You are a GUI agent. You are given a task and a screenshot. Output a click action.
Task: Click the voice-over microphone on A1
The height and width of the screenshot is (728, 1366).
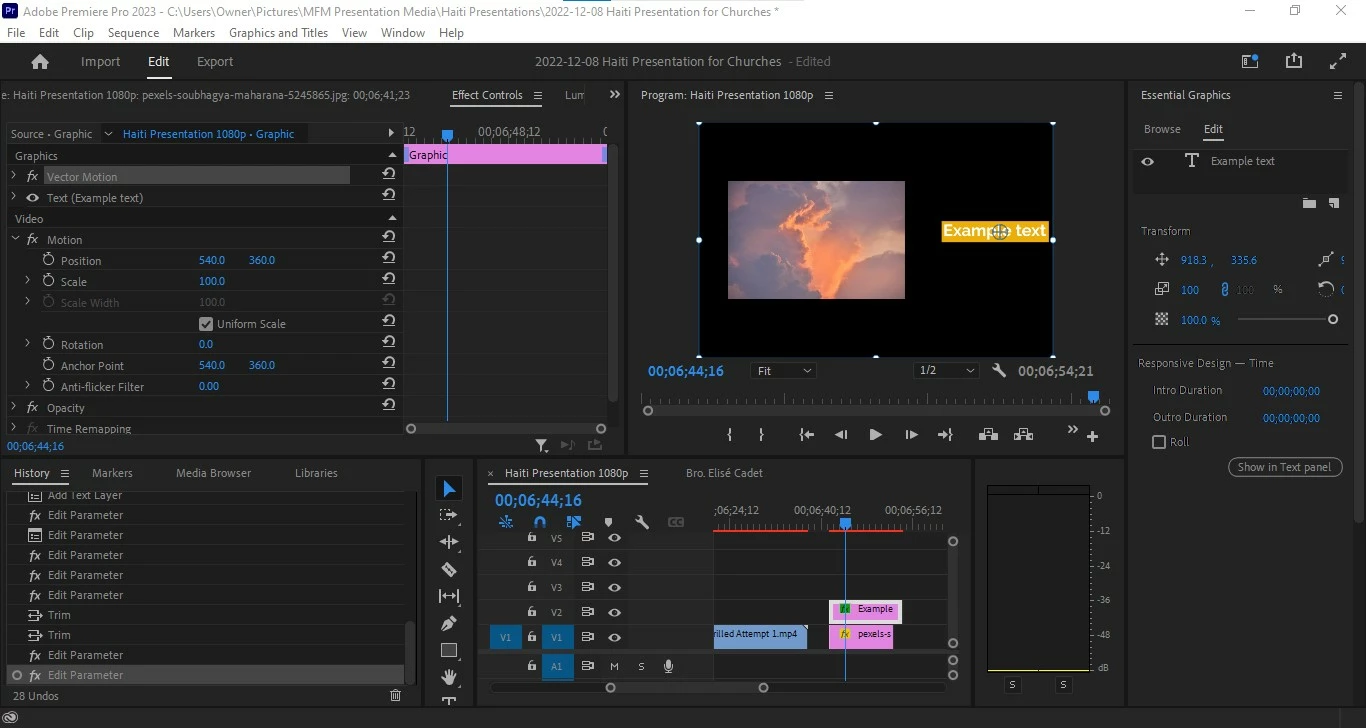[x=668, y=666]
